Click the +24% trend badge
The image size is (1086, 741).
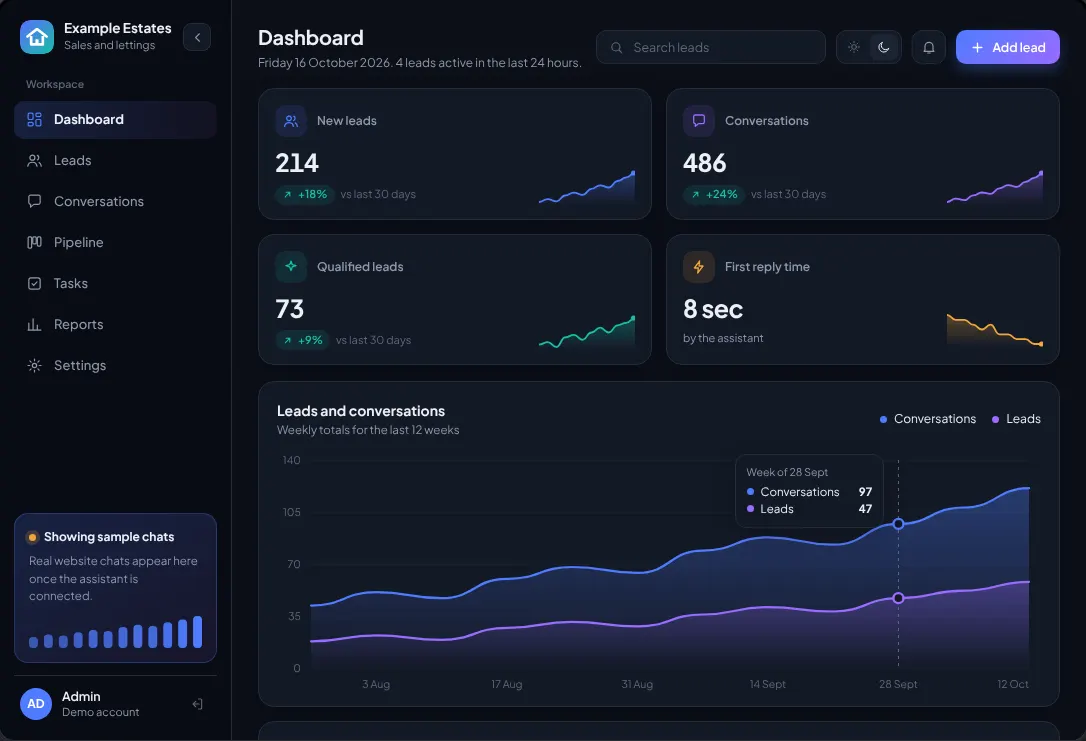pyautogui.click(x=713, y=195)
